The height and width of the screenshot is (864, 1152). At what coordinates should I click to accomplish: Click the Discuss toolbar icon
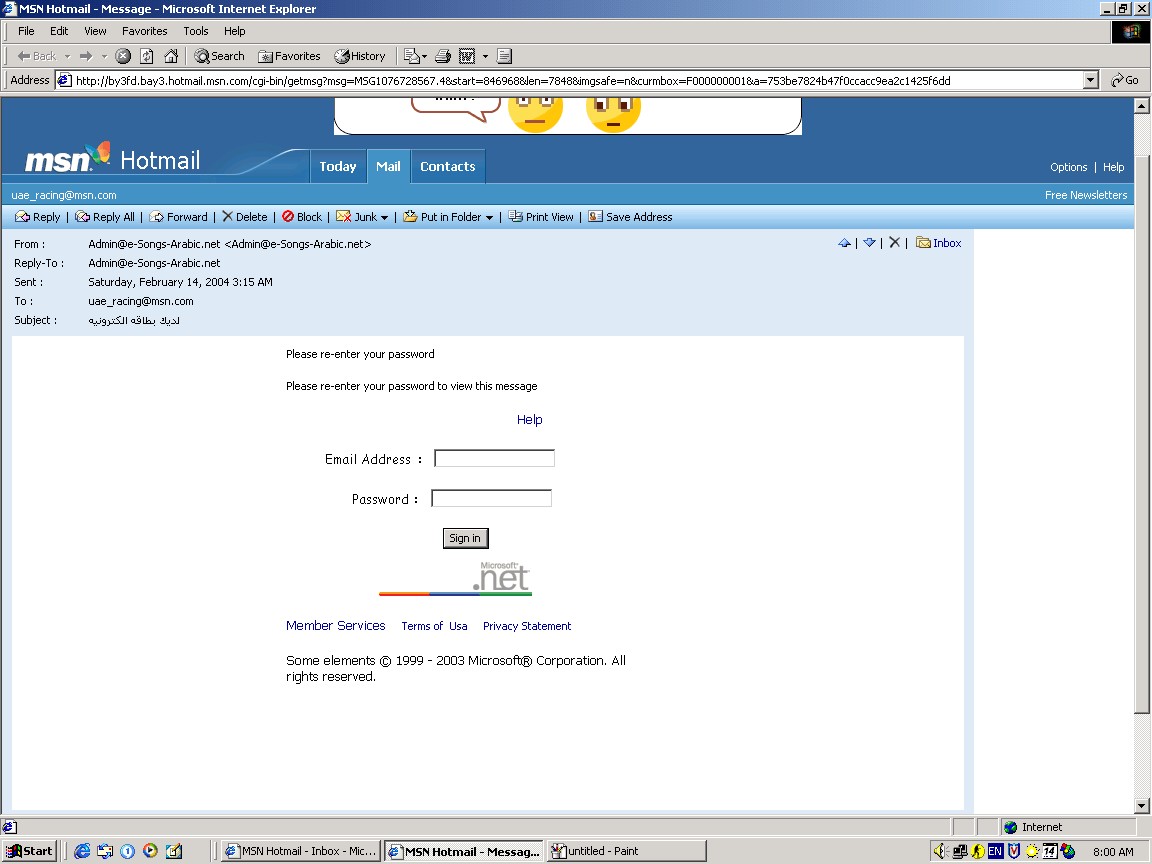[504, 56]
